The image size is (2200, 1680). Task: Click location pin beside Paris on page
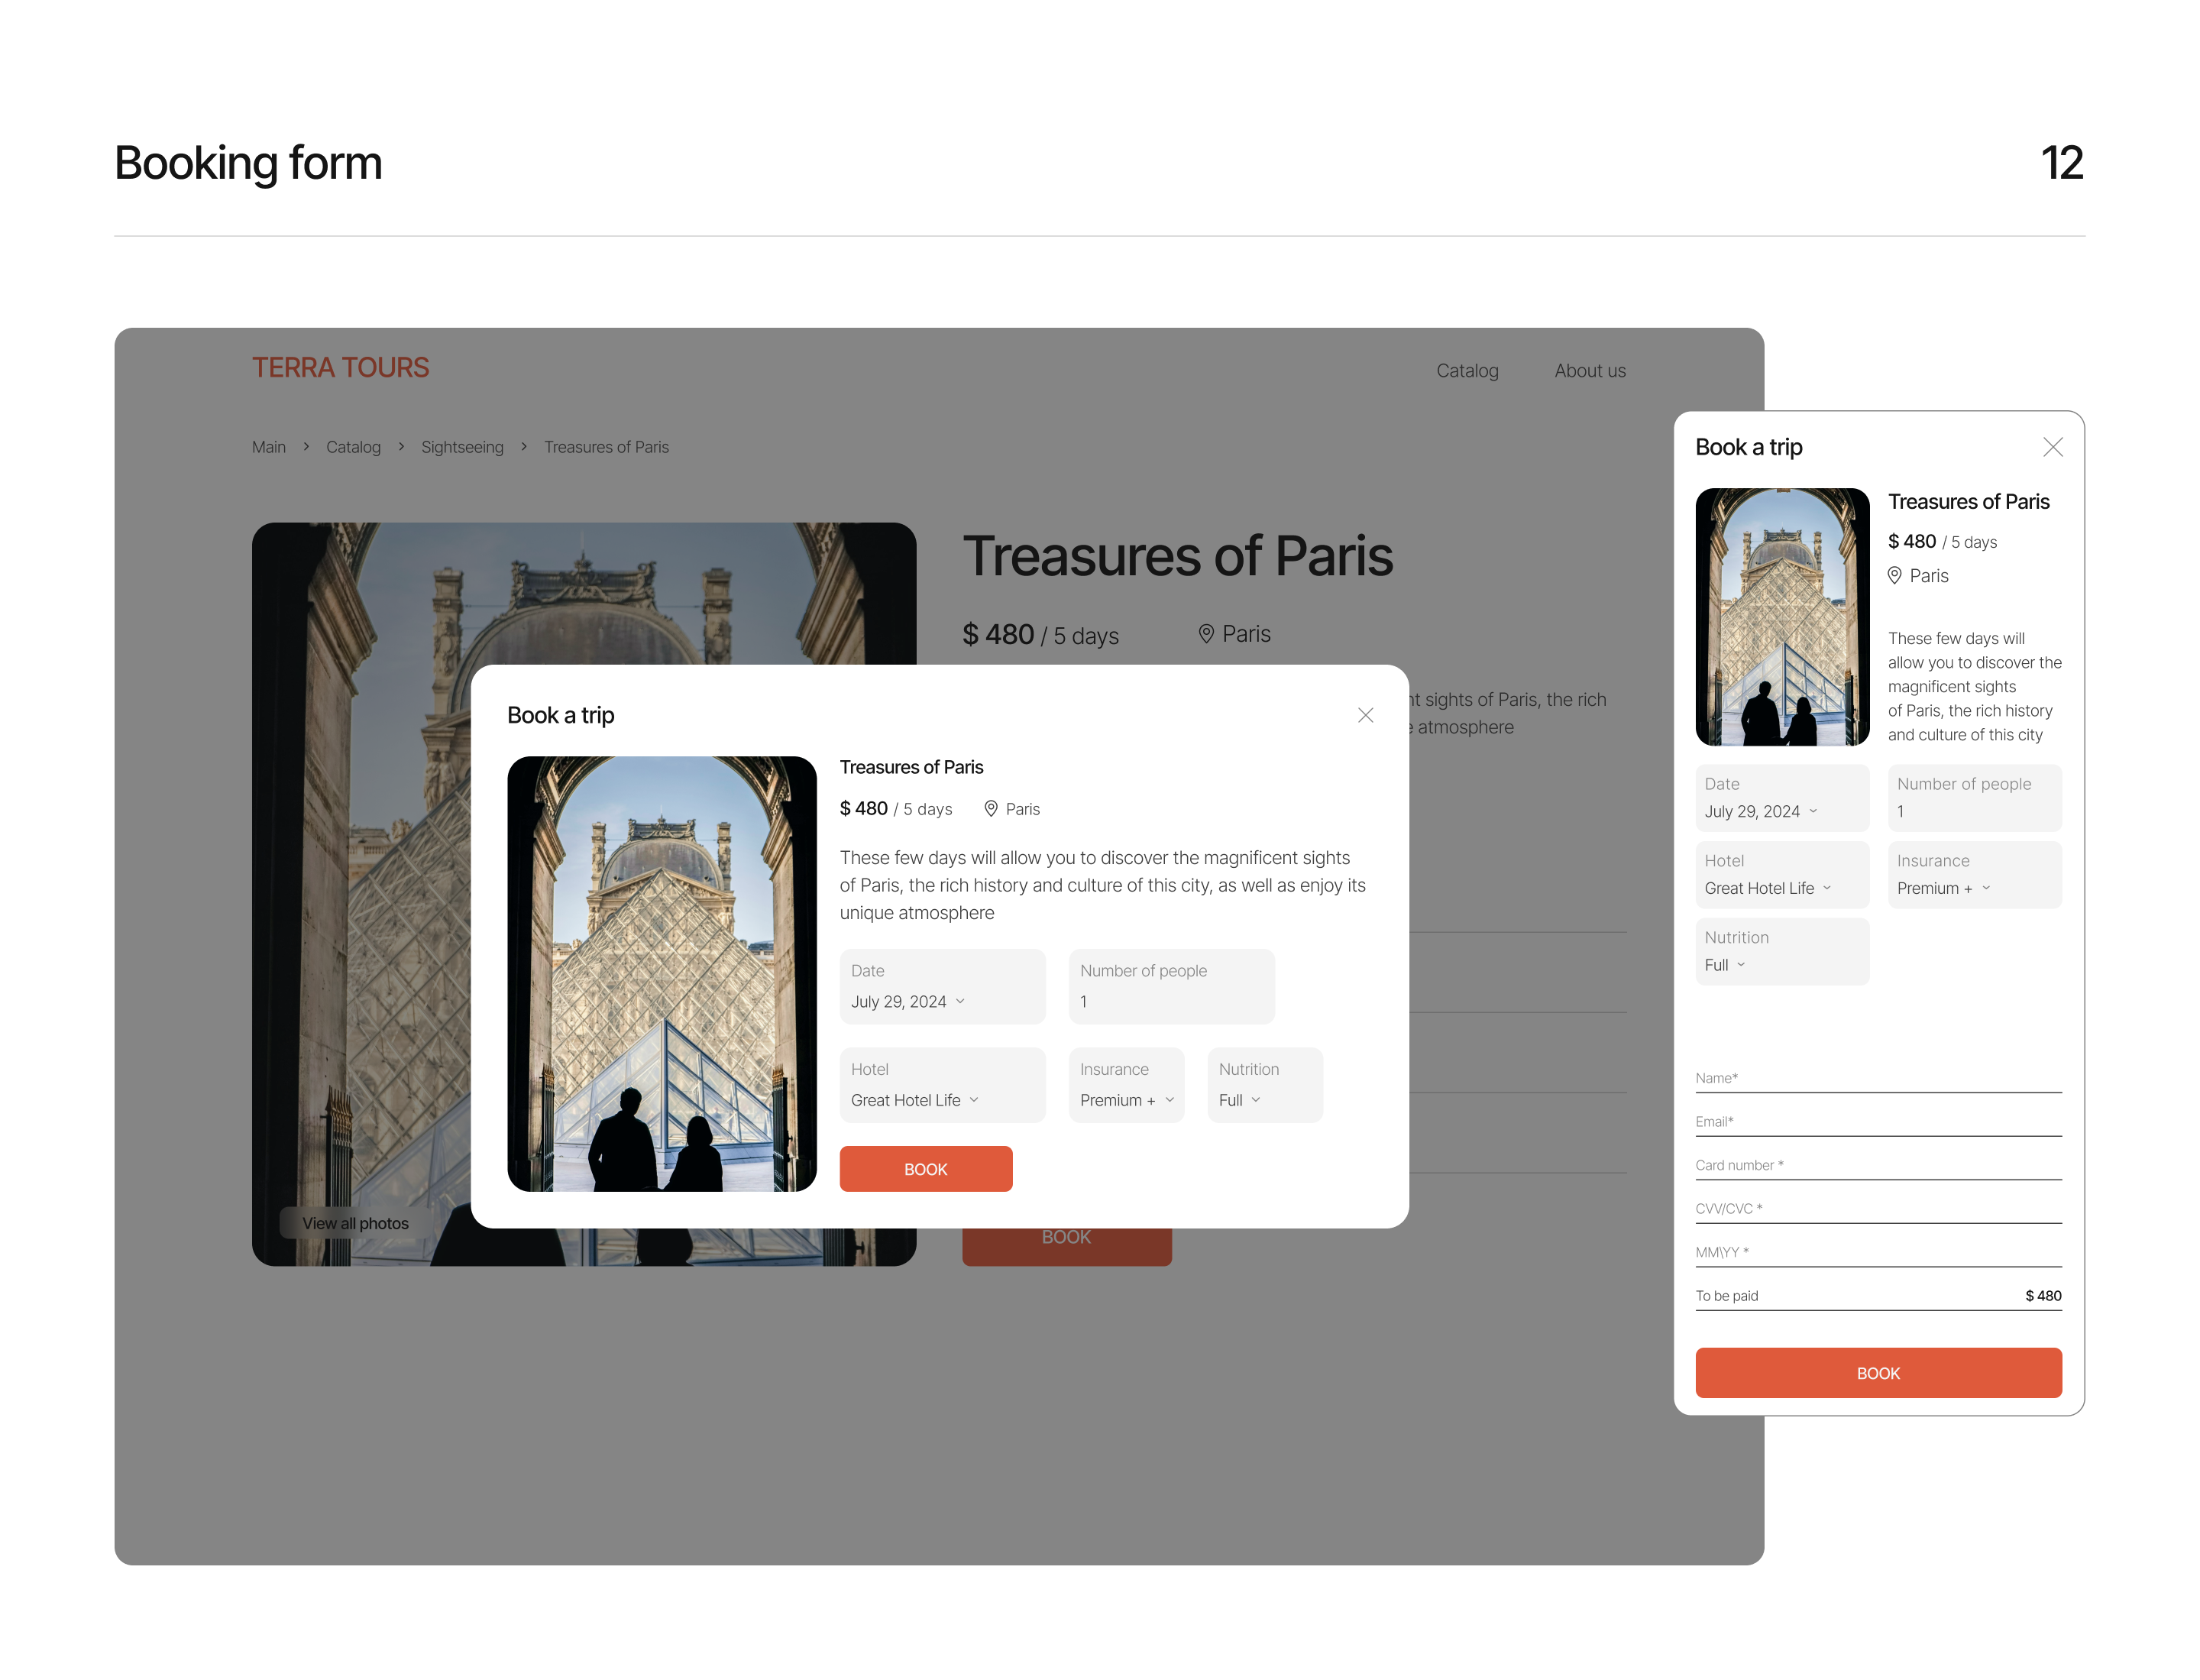[1206, 634]
